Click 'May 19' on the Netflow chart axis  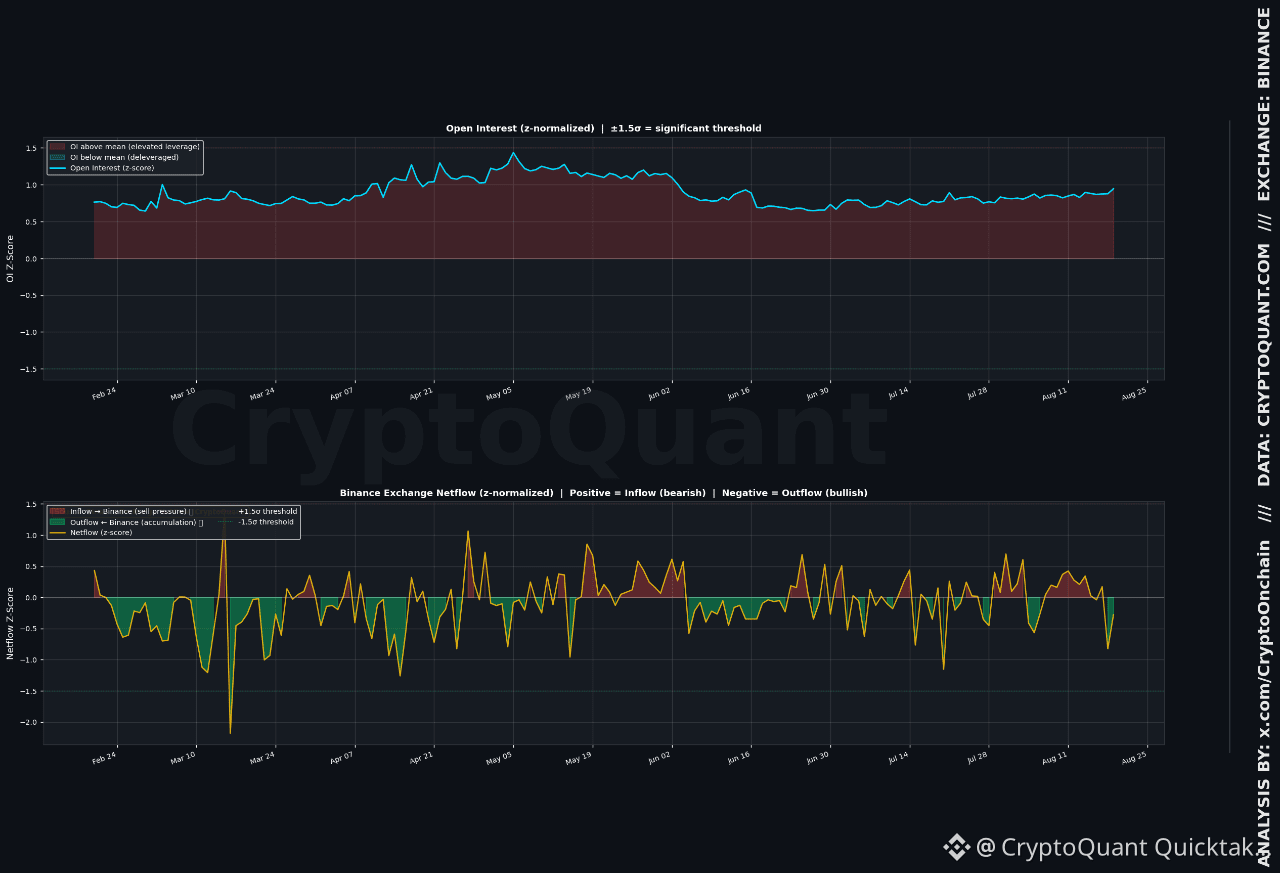[579, 758]
